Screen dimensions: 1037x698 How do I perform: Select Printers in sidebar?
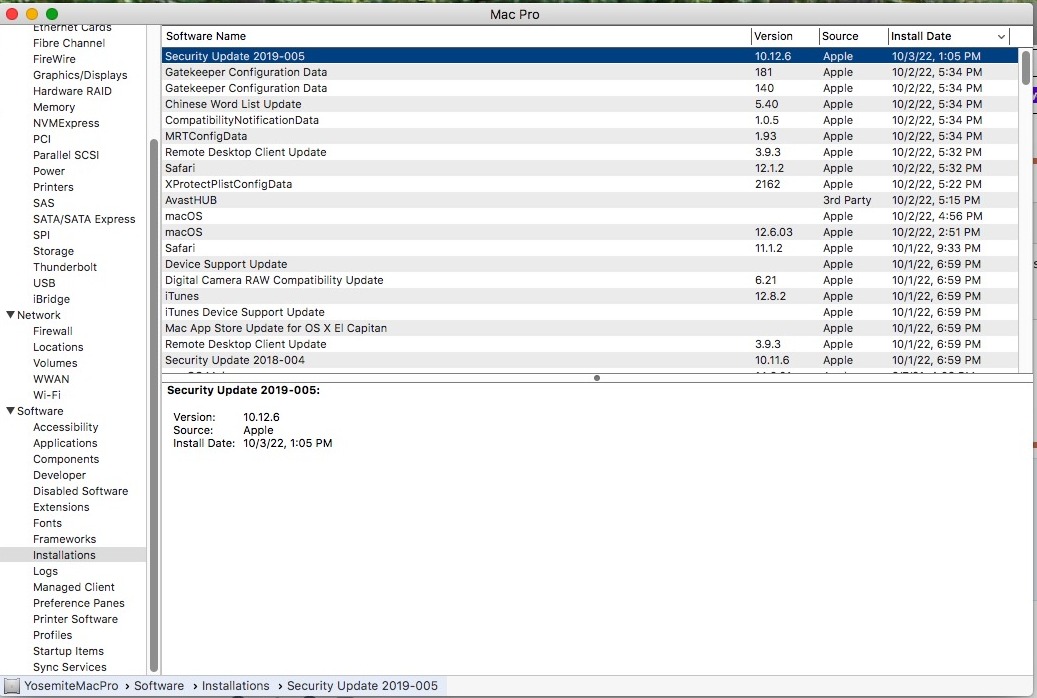(x=53, y=187)
